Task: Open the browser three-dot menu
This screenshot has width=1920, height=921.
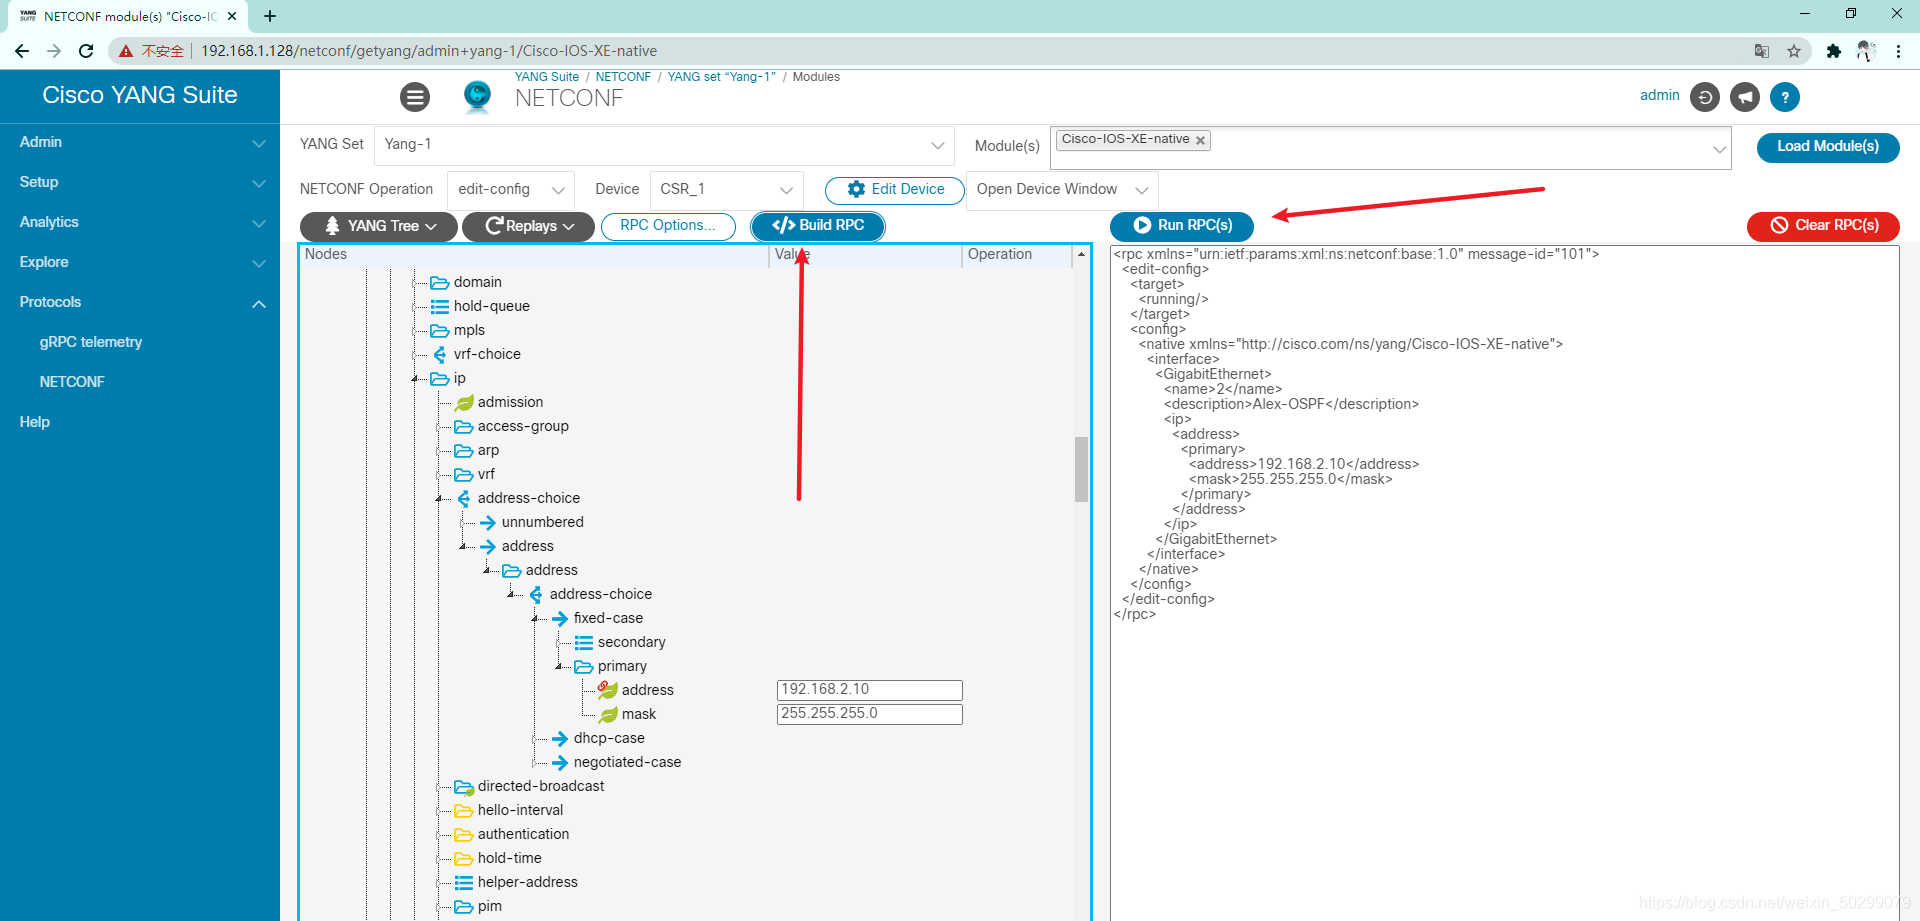Action: click(x=1898, y=51)
